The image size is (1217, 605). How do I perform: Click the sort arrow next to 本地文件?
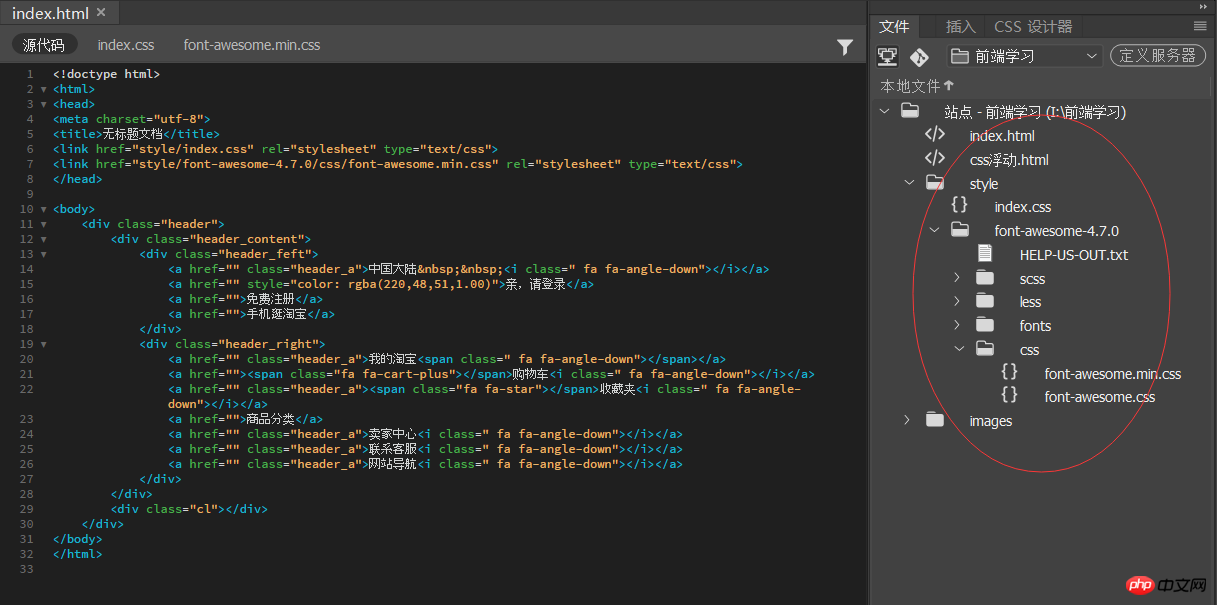point(949,86)
